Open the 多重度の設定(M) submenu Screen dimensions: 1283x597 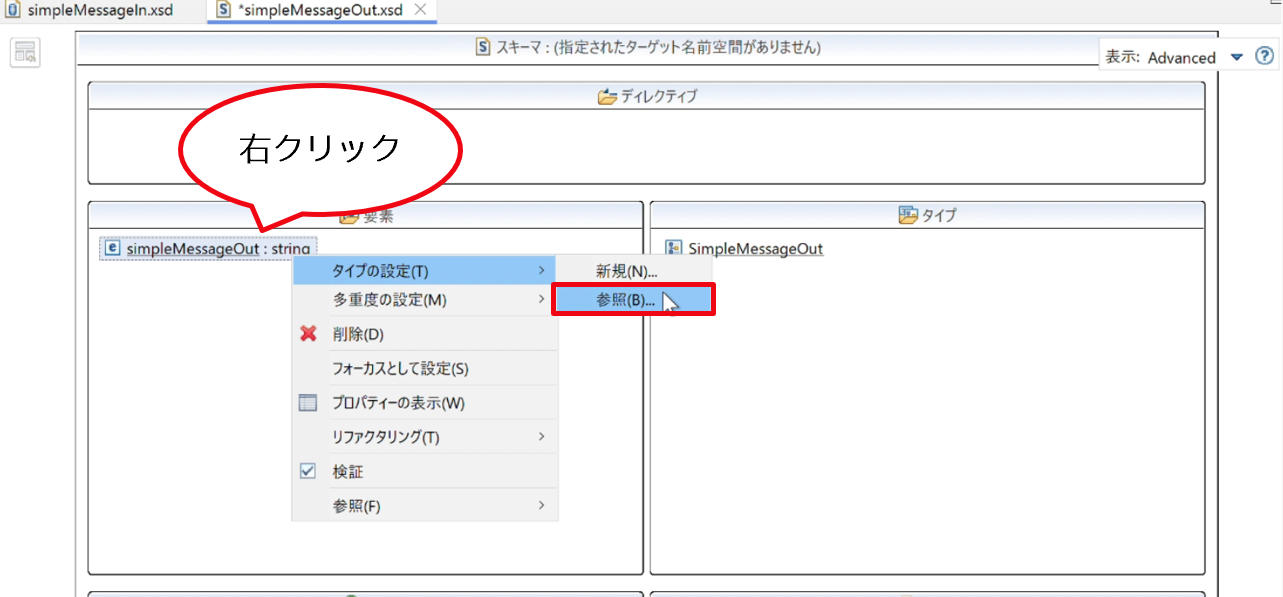[x=424, y=300]
